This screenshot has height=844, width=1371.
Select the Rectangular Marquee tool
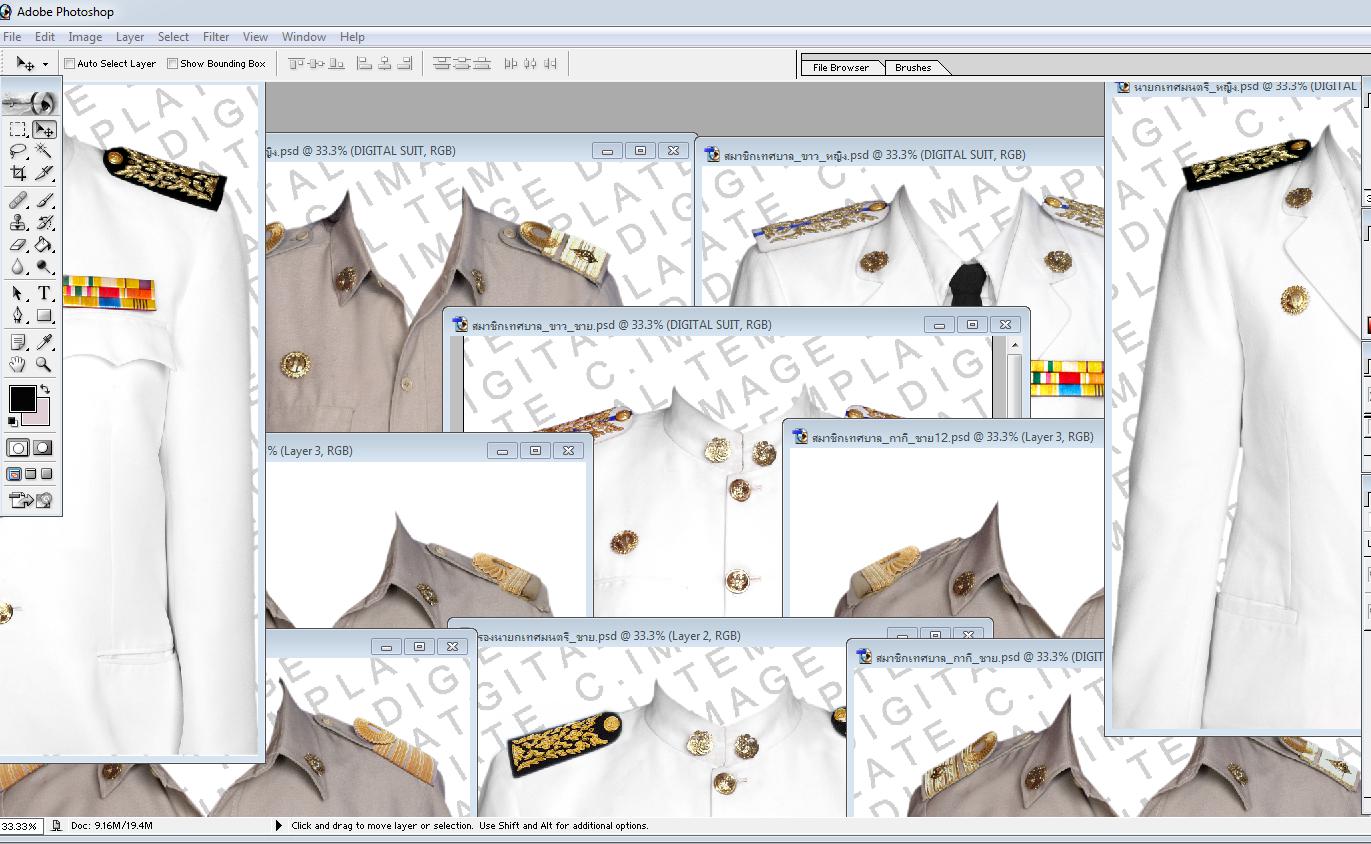click(18, 129)
